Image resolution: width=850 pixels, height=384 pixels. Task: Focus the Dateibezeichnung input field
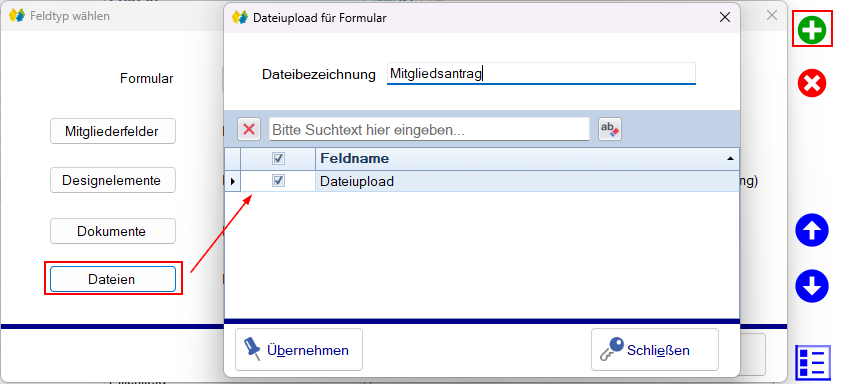click(x=541, y=74)
